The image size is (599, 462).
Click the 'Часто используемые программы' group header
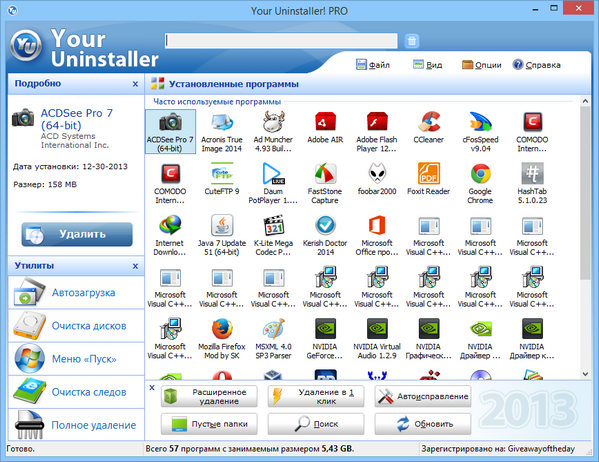click(x=217, y=102)
